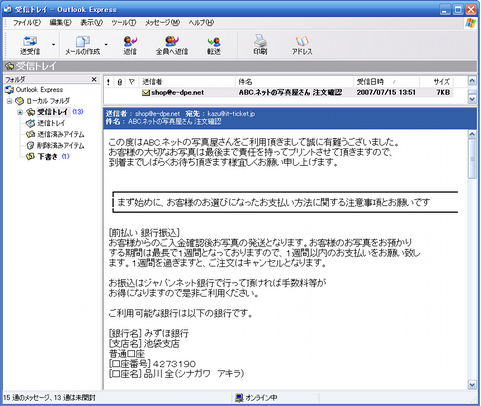This screenshot has height=406, width=481.
Task: Open the Create Mail dropdown arrow
Action: point(106,44)
